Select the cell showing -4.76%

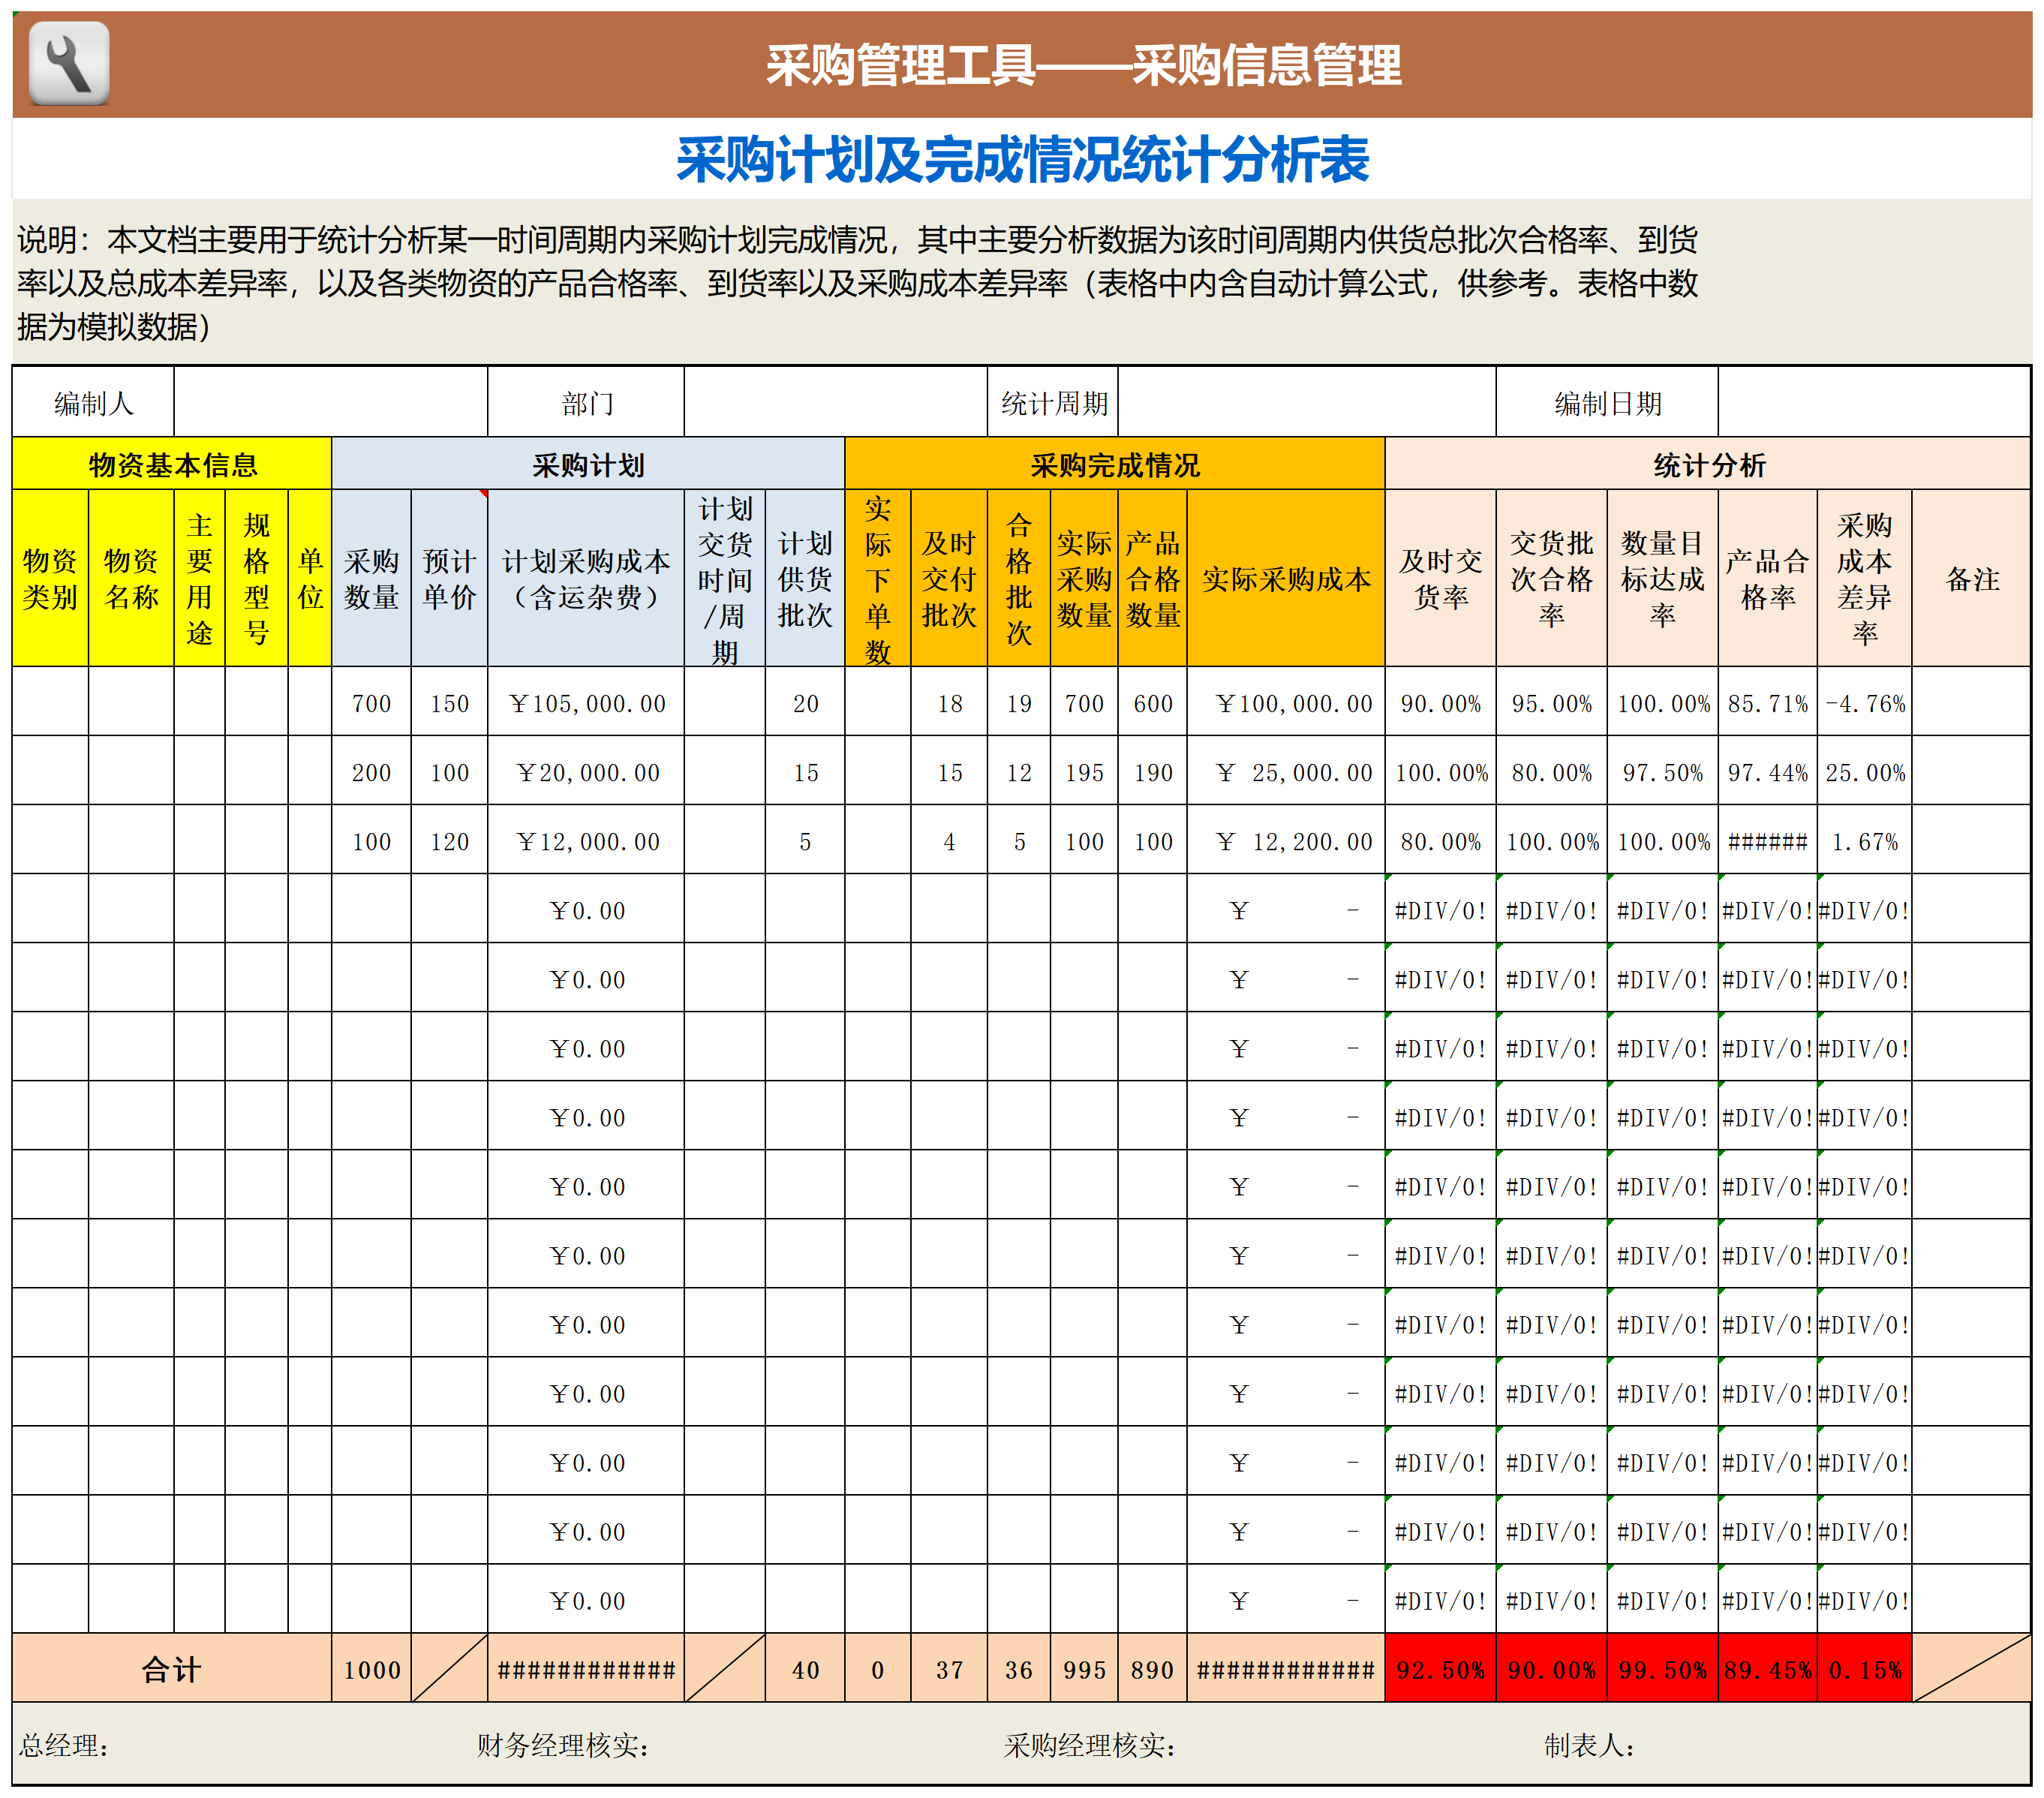(1865, 702)
